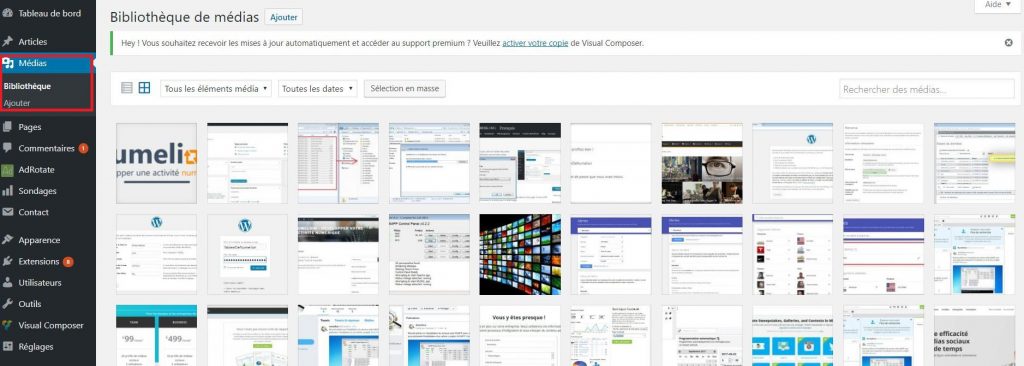Click the Commentaires notification badge
1024x366 pixels.
click(x=83, y=148)
